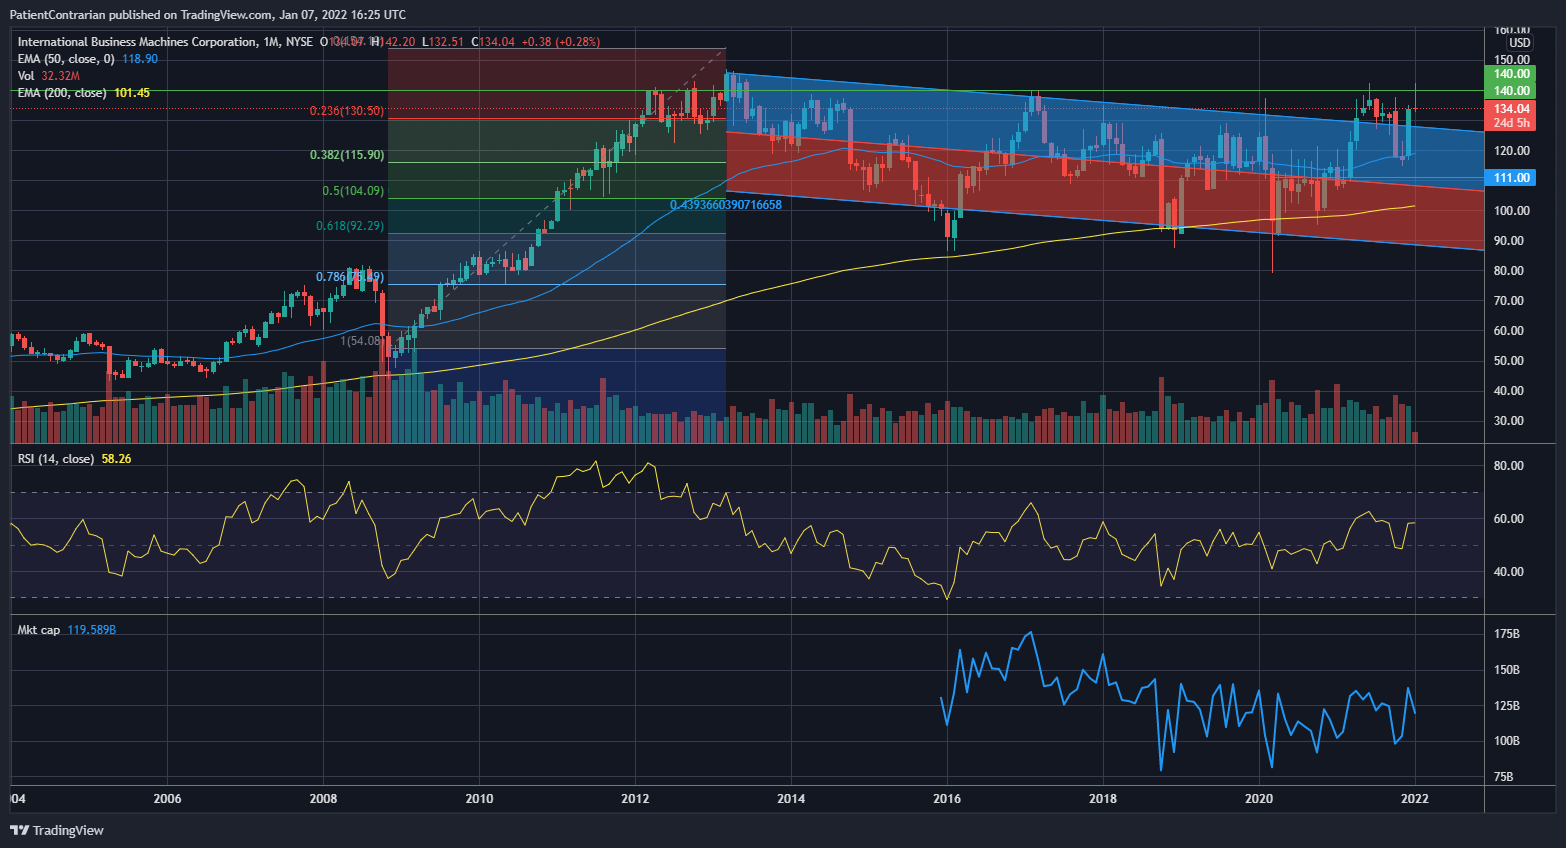The width and height of the screenshot is (1566, 848).
Task: Click the 150.00 tick on the price axis
Action: point(1511,60)
